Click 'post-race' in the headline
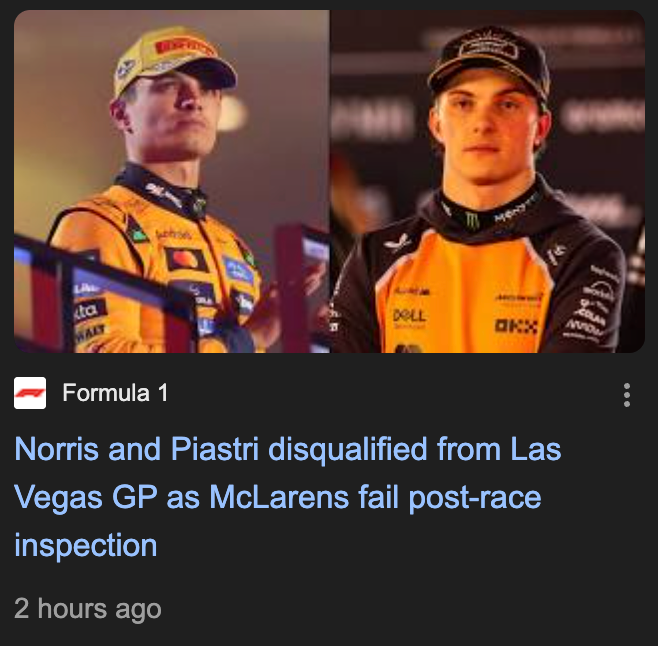This screenshot has height=646, width=658. click(x=474, y=497)
